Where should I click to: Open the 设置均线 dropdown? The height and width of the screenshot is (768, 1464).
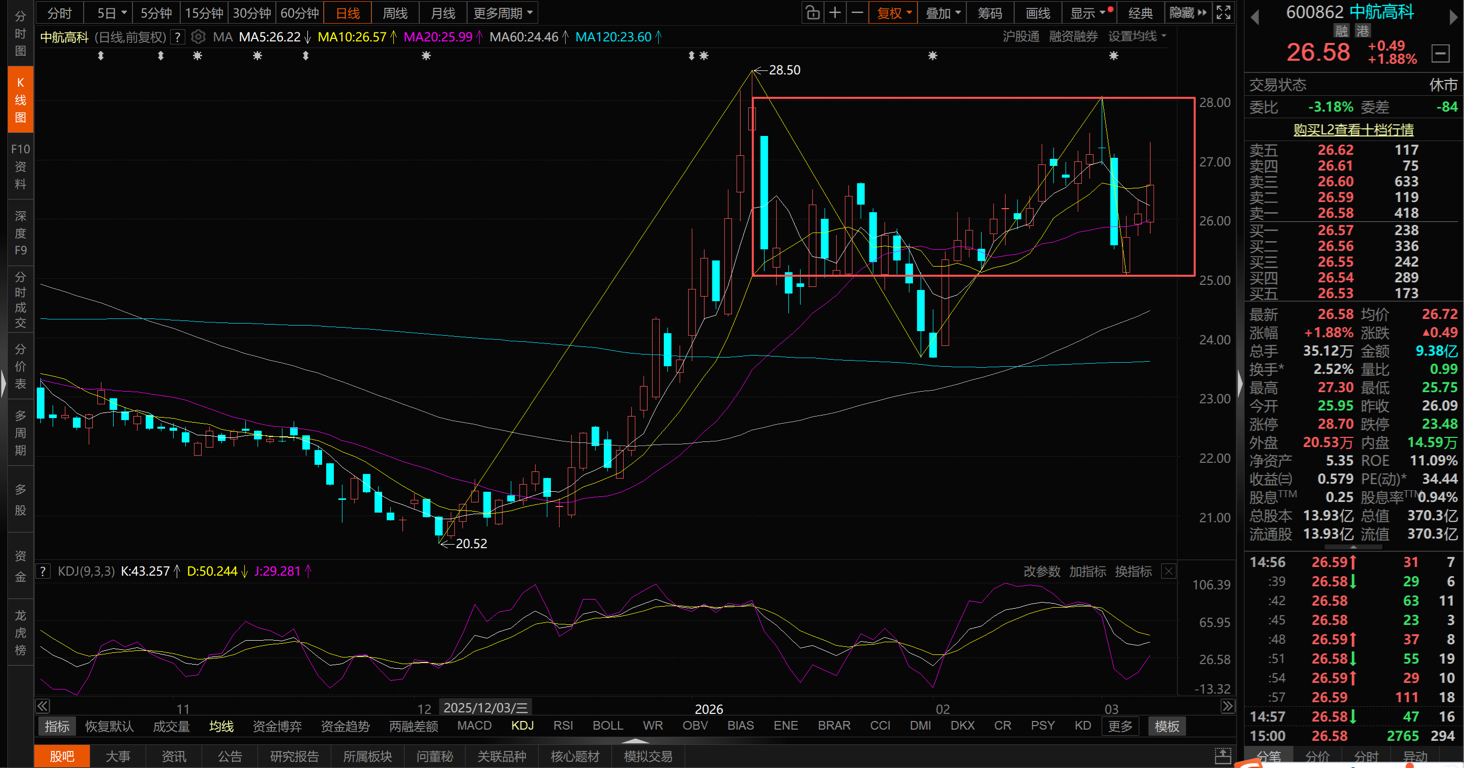pos(1137,37)
